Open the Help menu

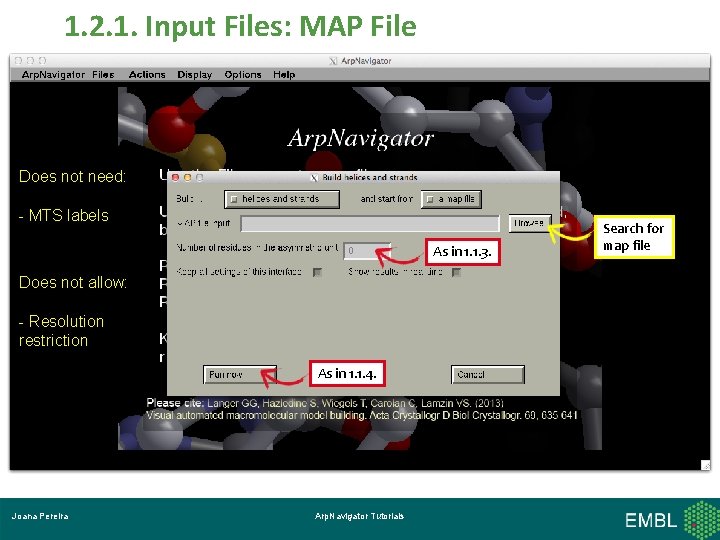[x=284, y=74]
